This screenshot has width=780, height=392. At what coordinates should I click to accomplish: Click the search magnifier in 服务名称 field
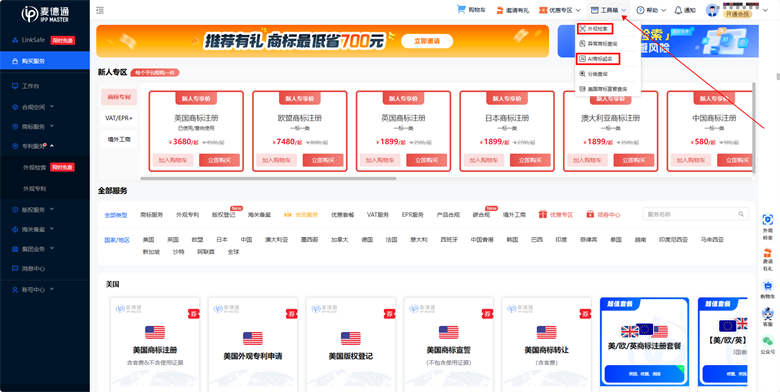coord(741,214)
